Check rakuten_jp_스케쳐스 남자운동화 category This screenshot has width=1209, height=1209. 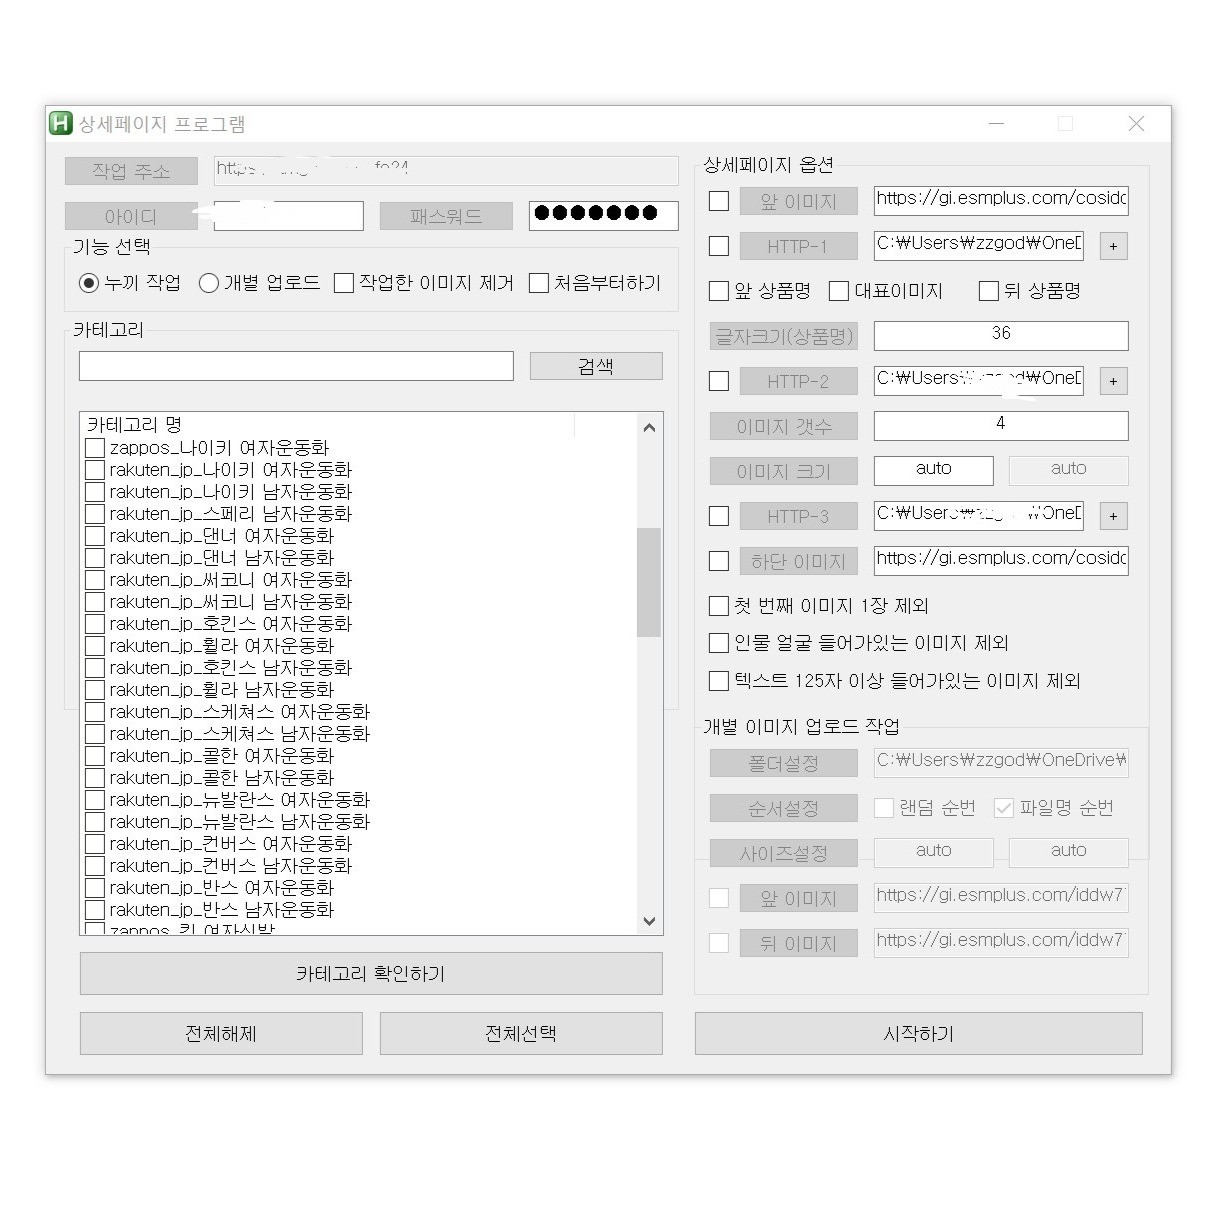coord(95,733)
